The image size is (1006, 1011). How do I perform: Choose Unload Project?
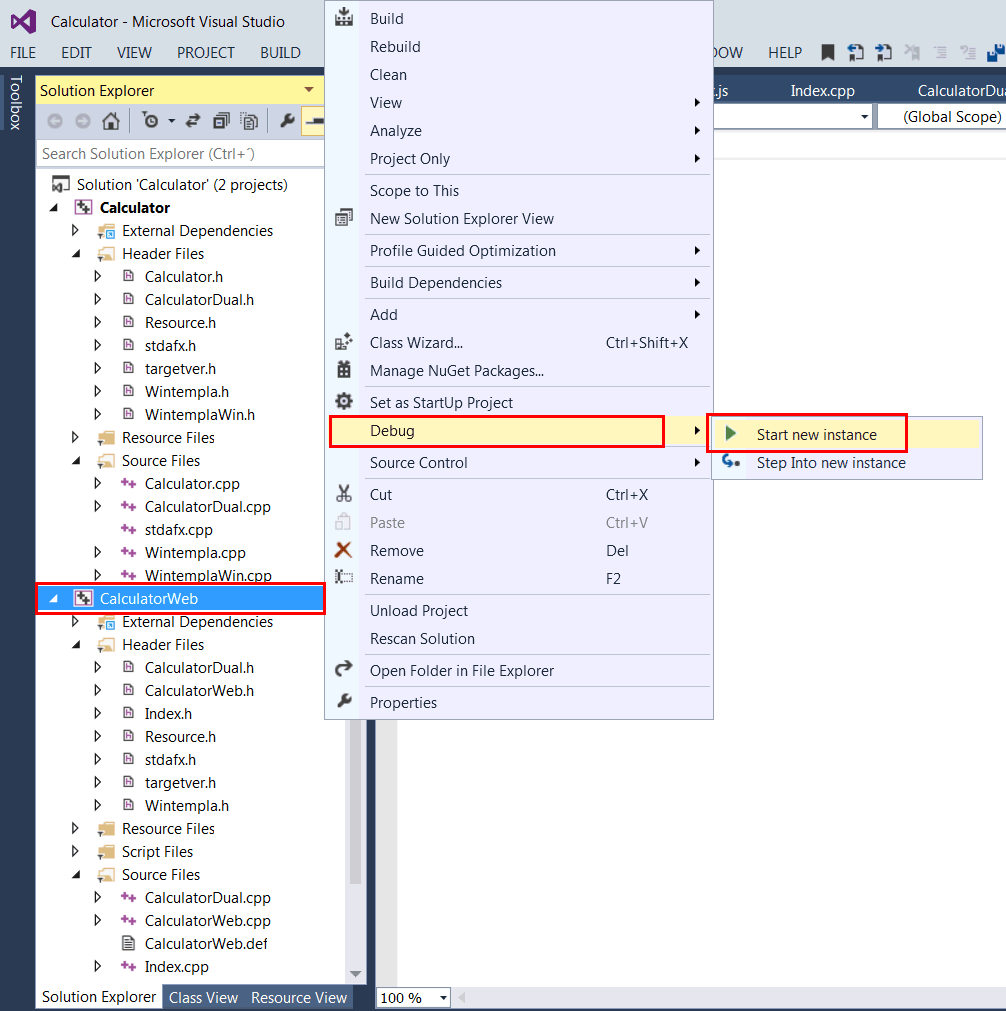(x=519, y=610)
